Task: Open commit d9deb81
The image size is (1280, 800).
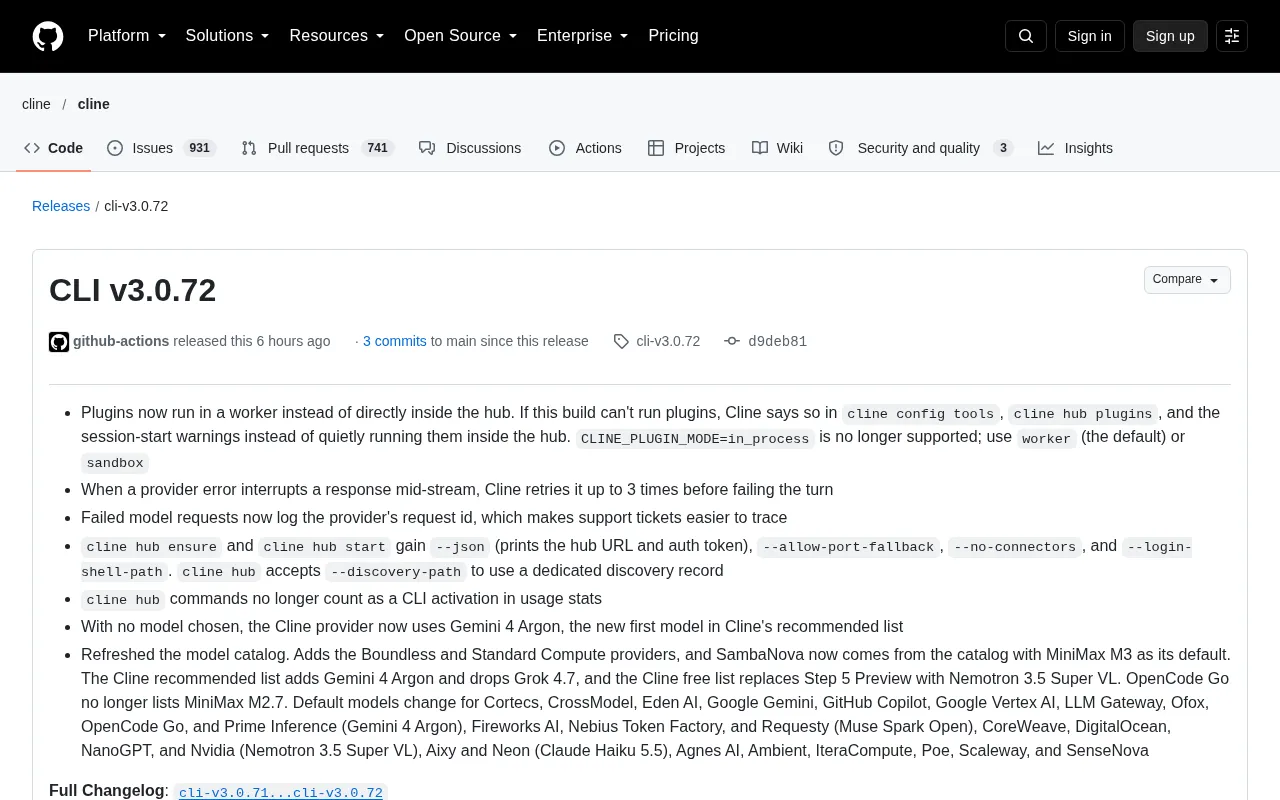Action: (777, 341)
